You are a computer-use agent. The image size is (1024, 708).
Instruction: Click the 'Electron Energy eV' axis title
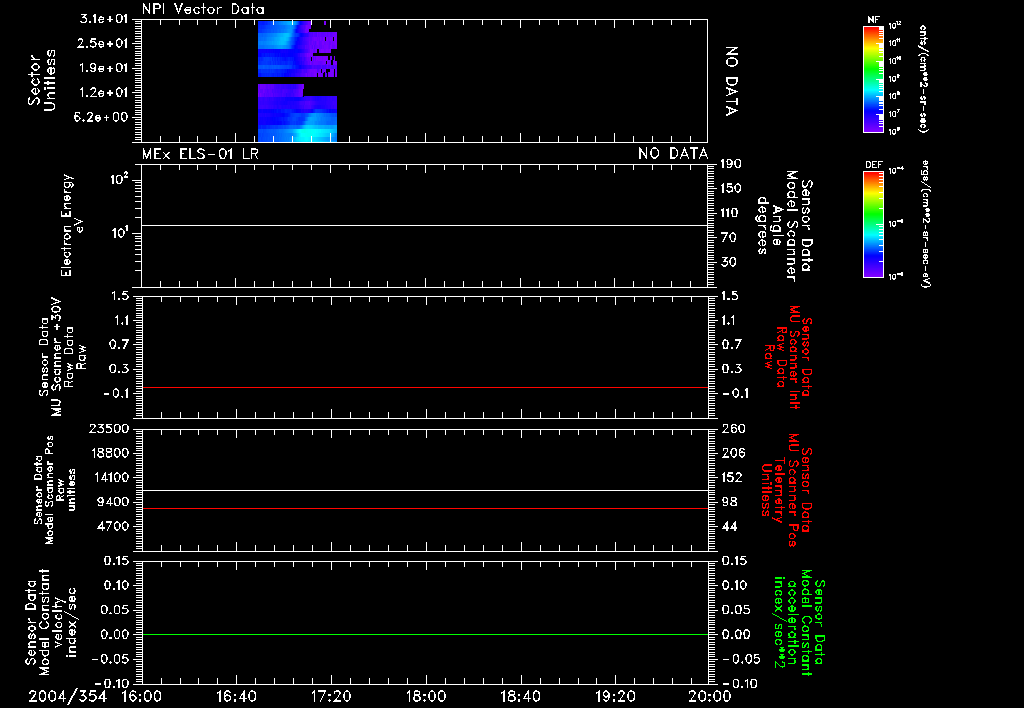click(72, 225)
